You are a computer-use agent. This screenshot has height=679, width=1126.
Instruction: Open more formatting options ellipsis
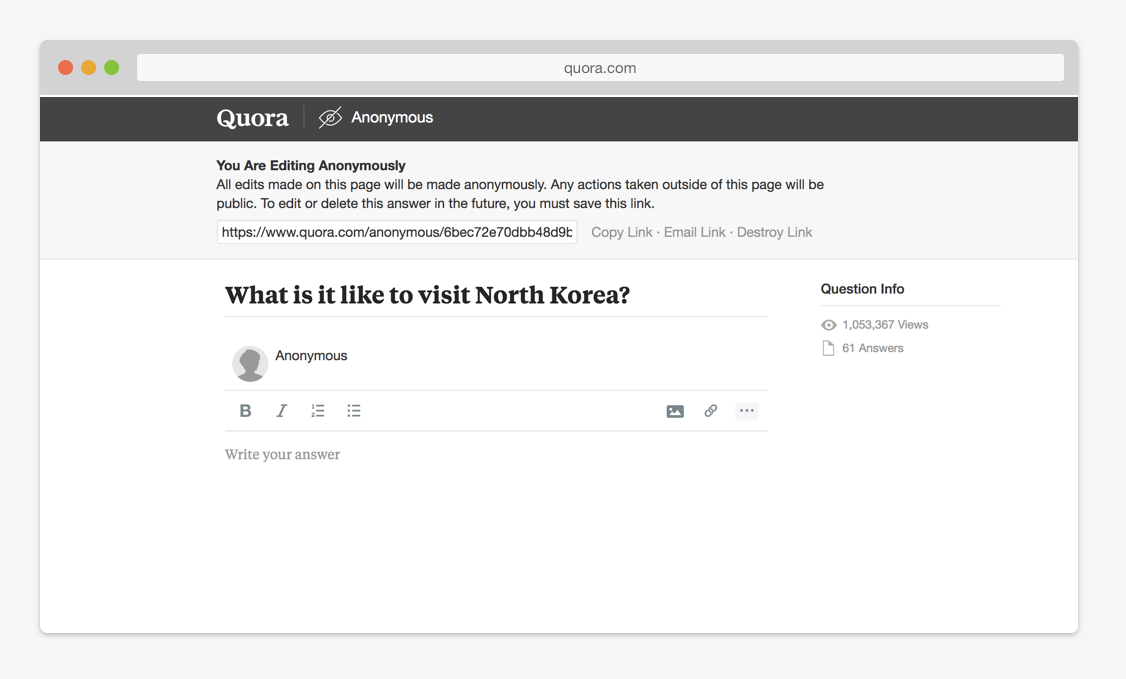click(747, 411)
